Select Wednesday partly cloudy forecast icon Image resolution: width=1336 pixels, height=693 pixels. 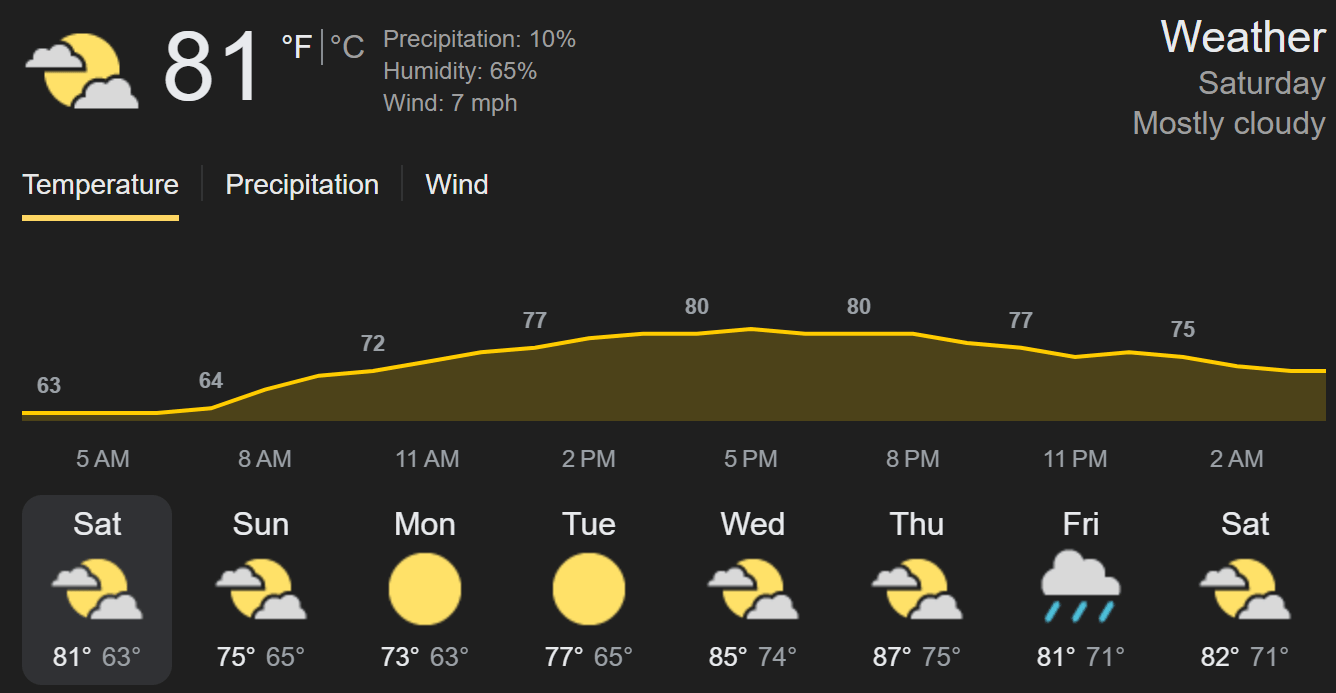[753, 589]
